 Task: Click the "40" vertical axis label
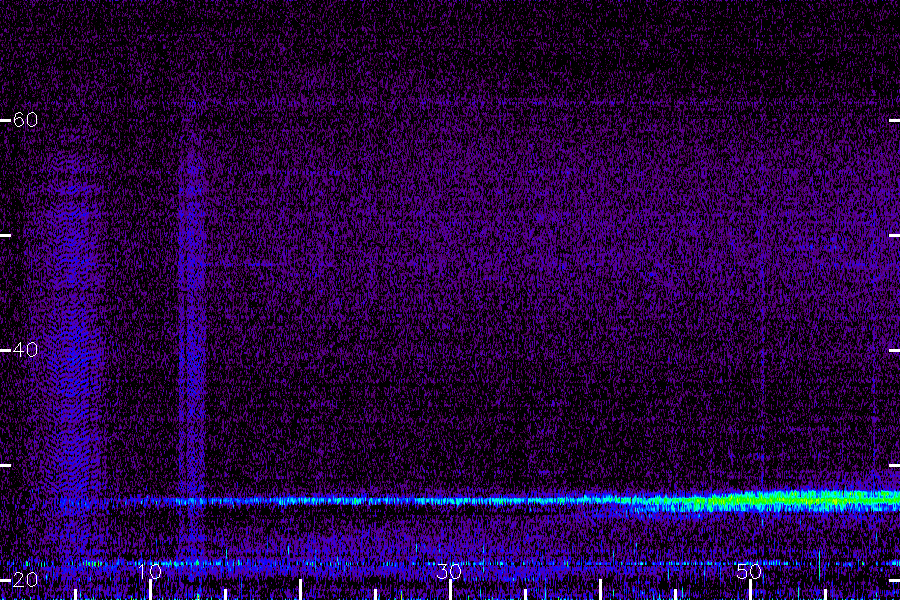click(25, 350)
